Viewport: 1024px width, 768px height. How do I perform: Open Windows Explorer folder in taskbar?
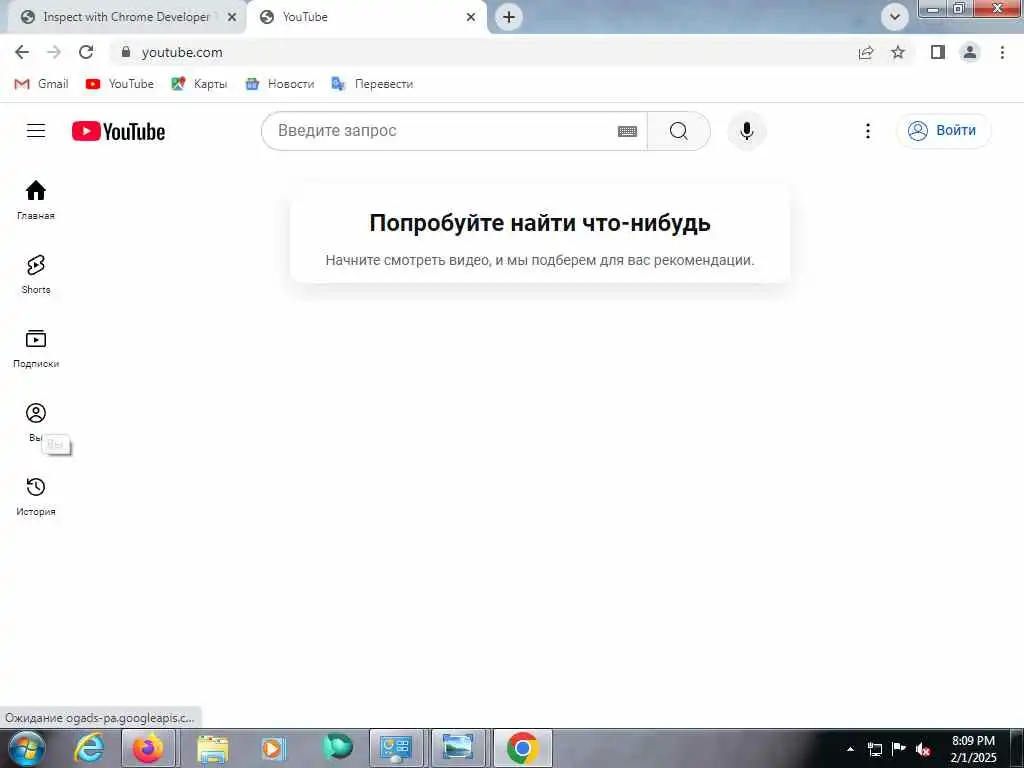pos(212,748)
